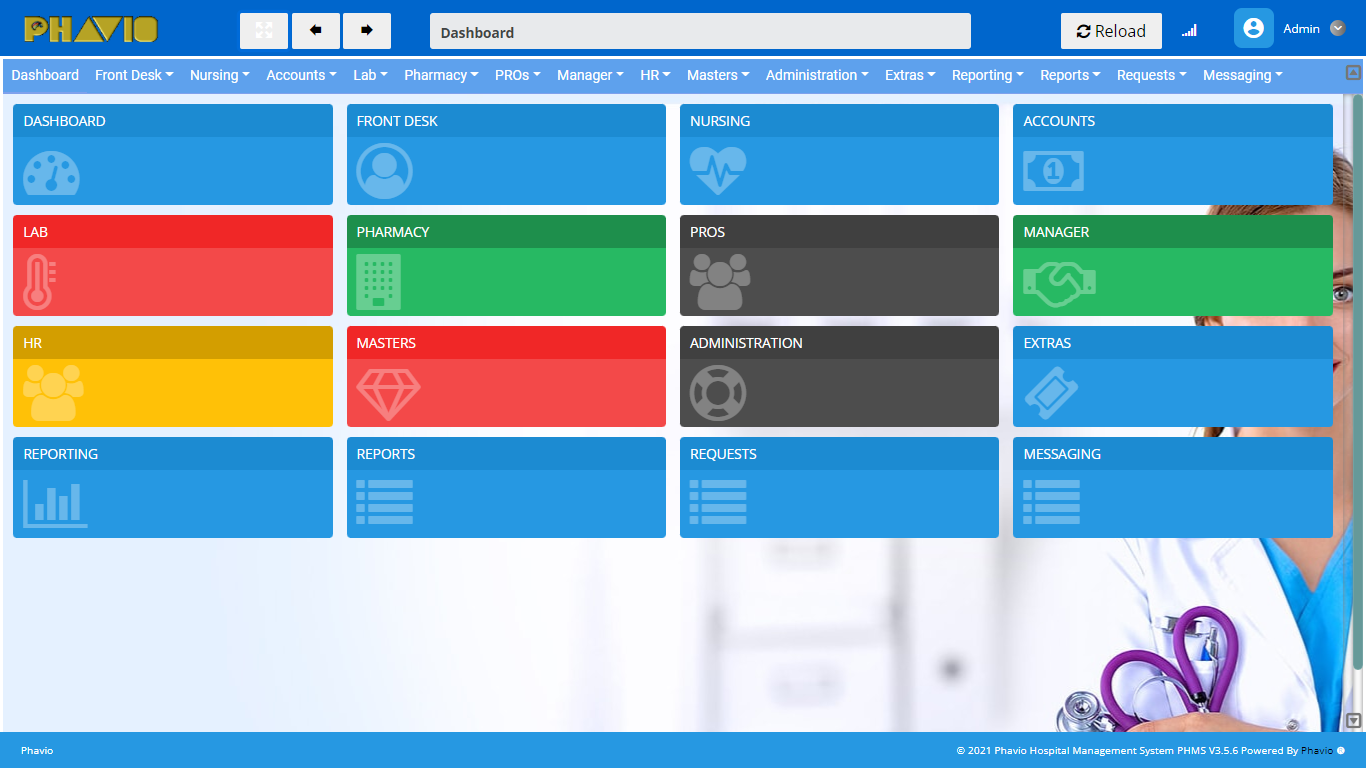
Task: Open the ADMINISTRATION tile header
Action: pyautogui.click(x=839, y=343)
